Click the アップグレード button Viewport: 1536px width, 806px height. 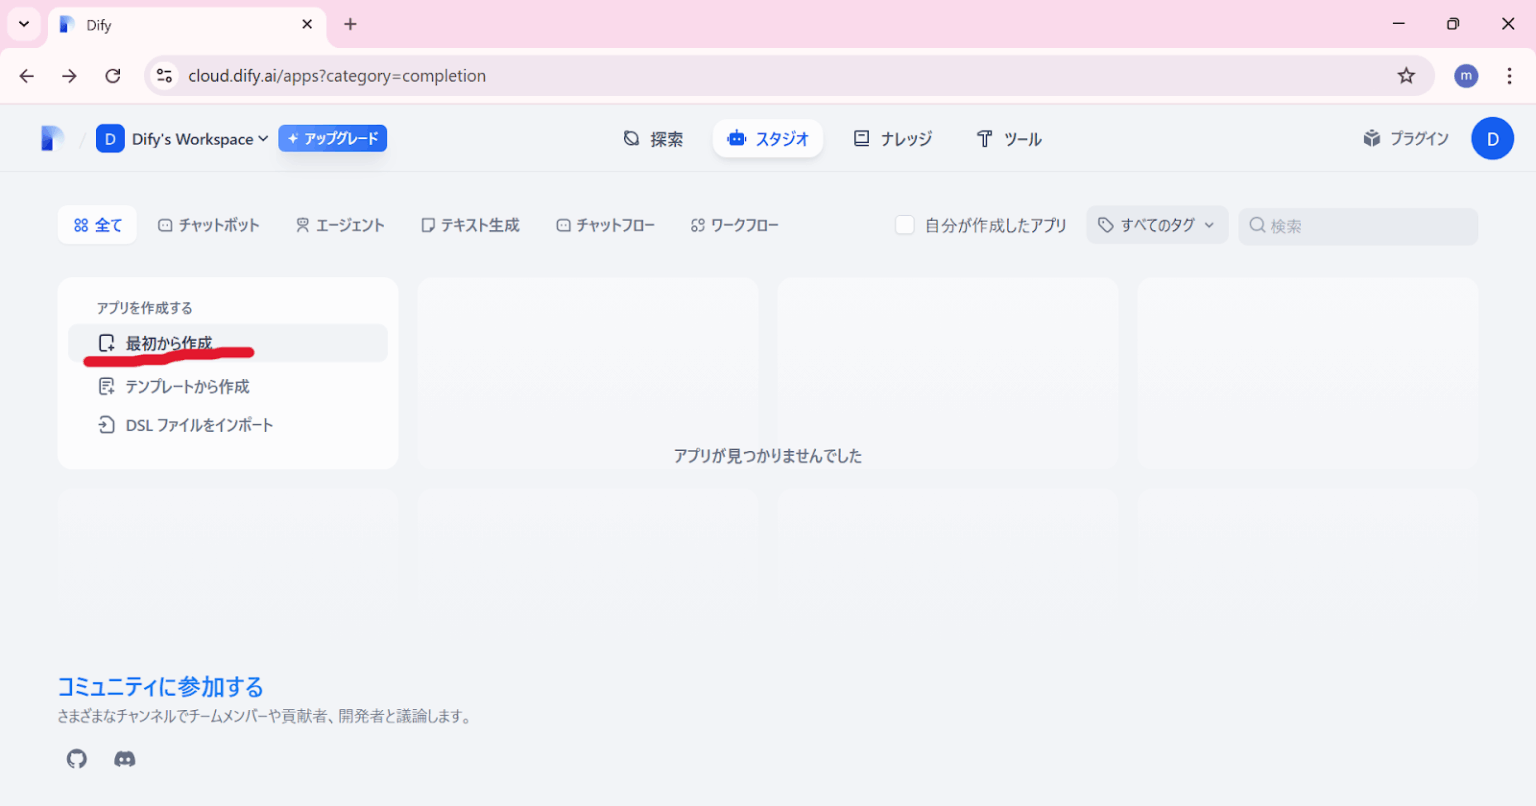332,138
